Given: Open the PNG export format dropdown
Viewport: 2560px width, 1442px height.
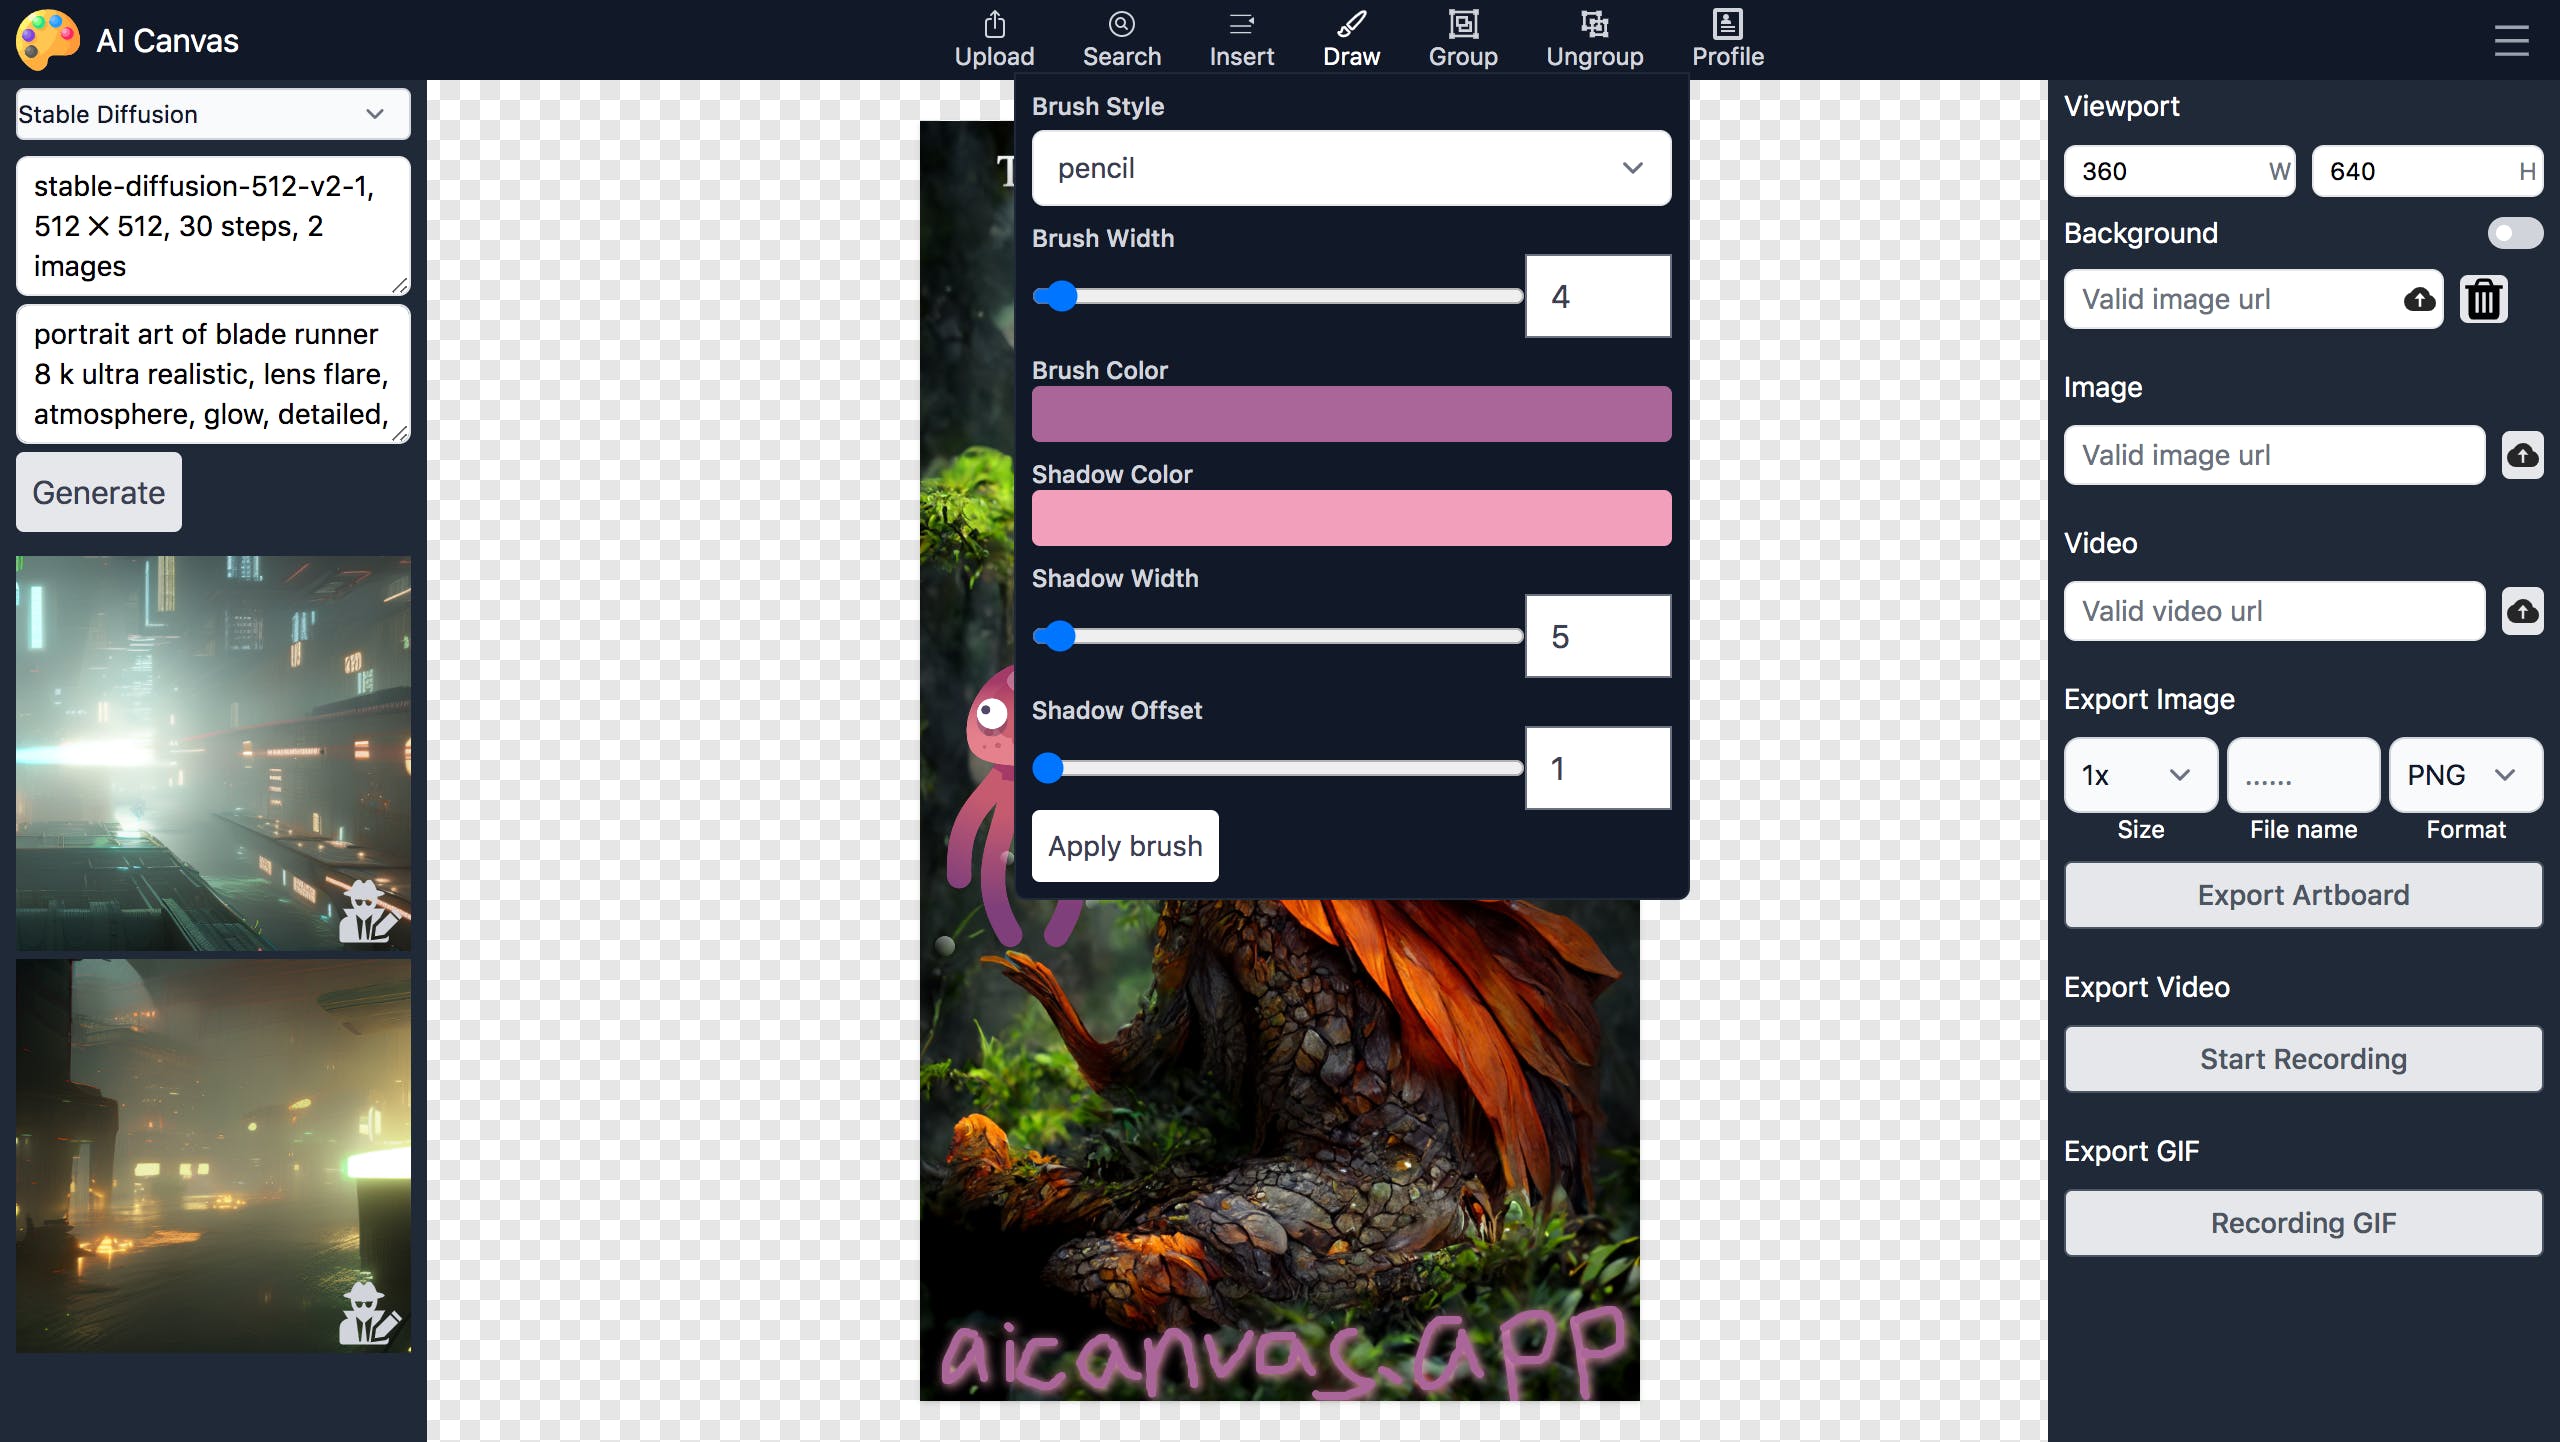Looking at the screenshot, I should point(2465,774).
